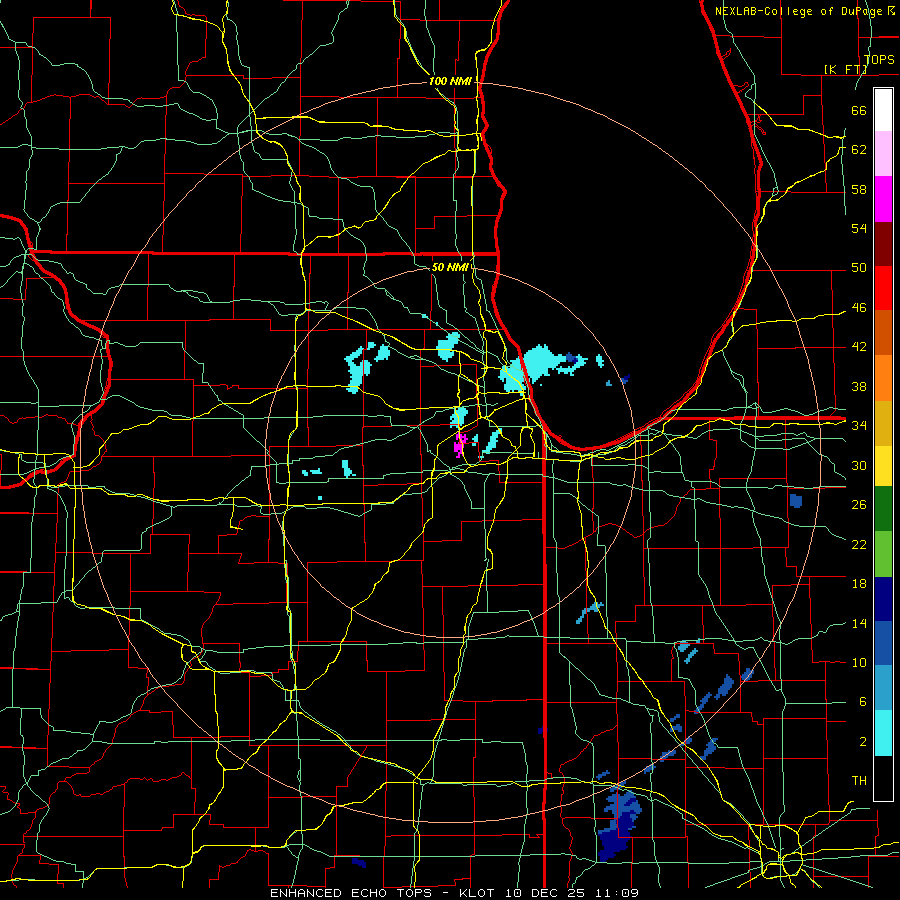The image size is (900, 900).
Task: Click the legend value 22
Action: click(859, 544)
